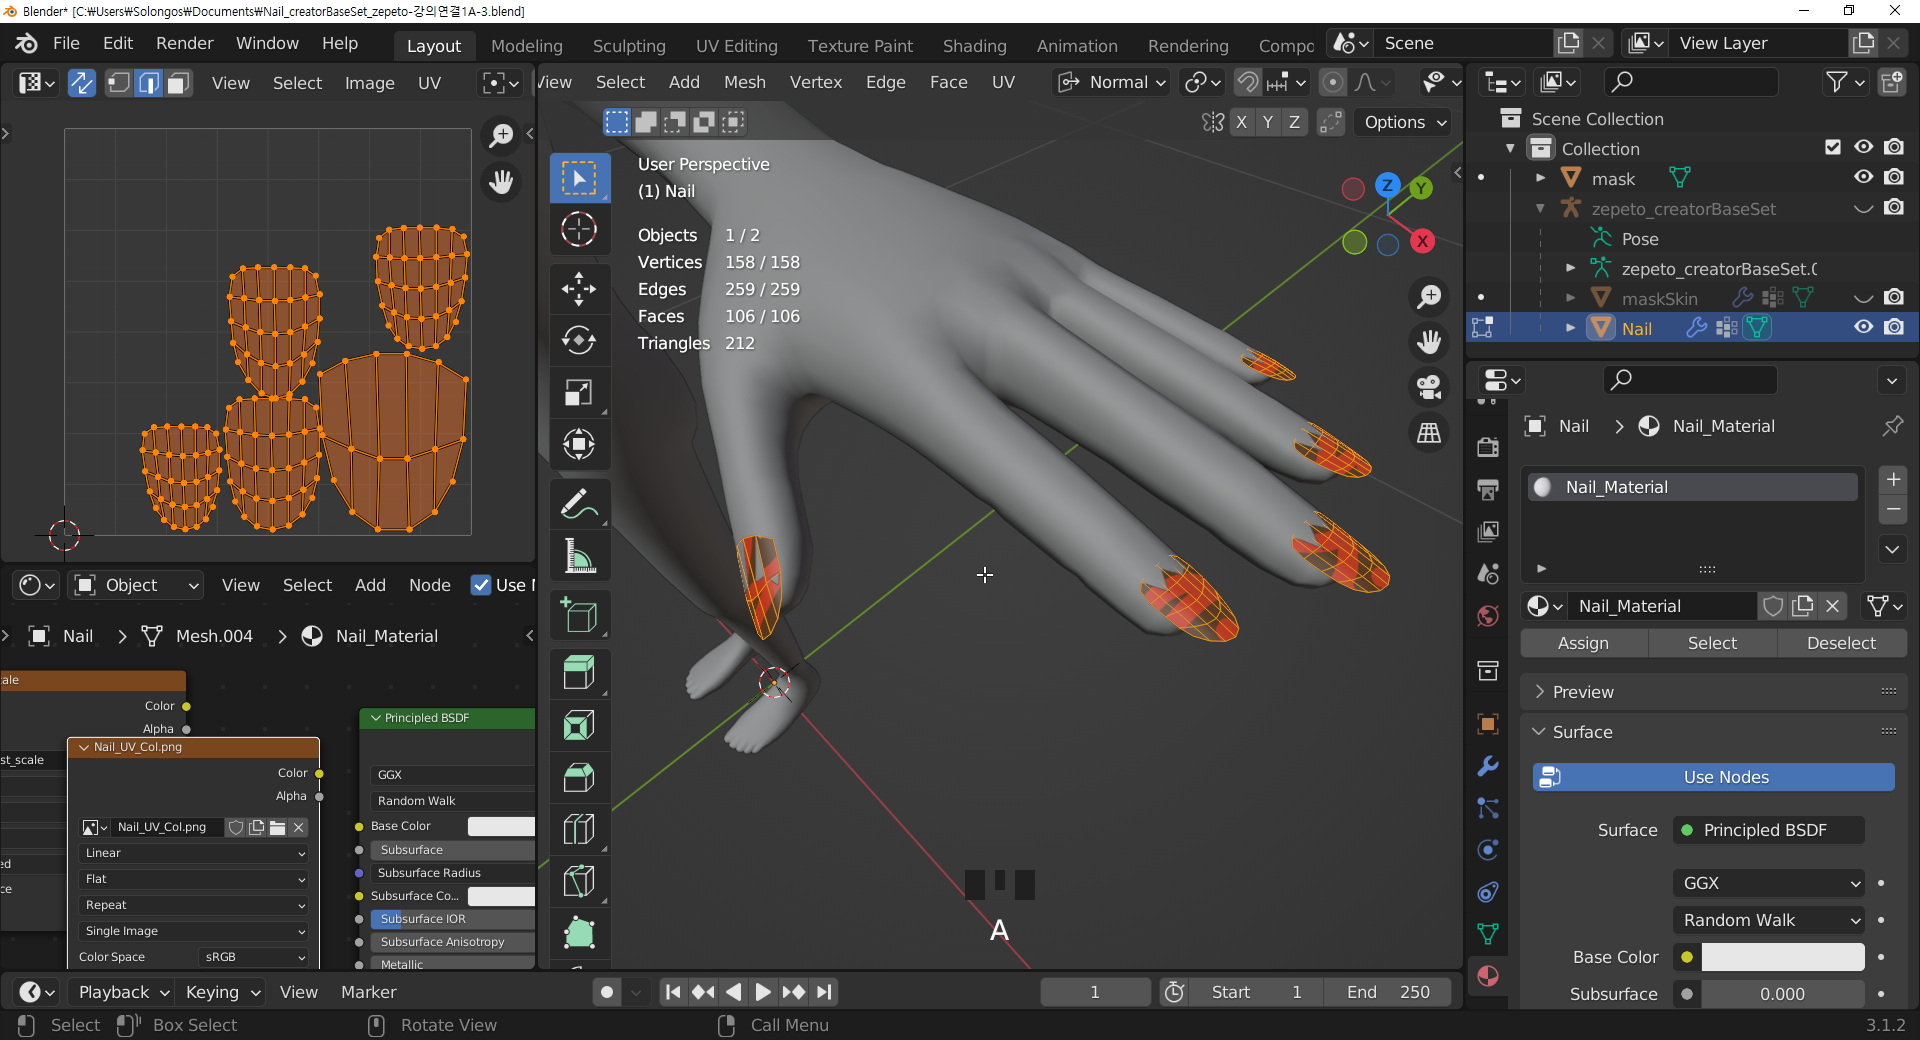Click the viewport zoom magnifier icon
The image size is (1920, 1040).
click(x=1429, y=296)
